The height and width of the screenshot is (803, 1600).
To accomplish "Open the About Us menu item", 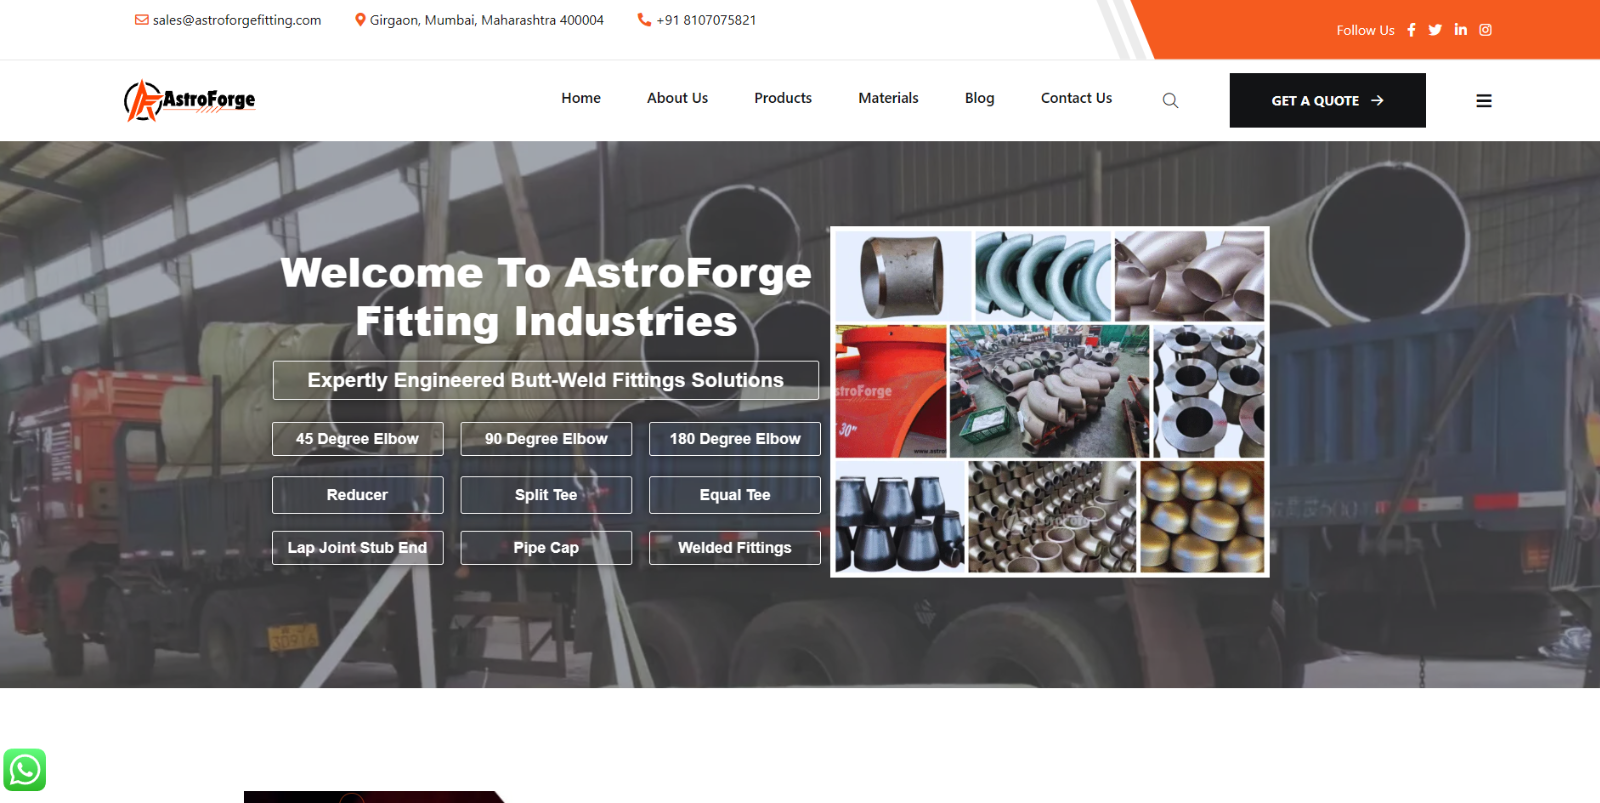I will point(677,98).
